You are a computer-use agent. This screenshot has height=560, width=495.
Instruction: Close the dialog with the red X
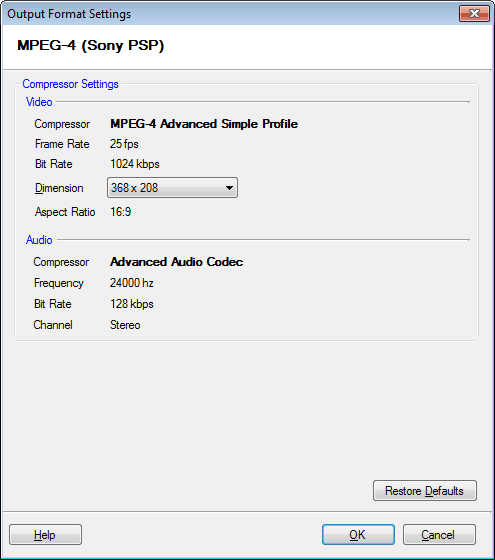click(x=474, y=14)
